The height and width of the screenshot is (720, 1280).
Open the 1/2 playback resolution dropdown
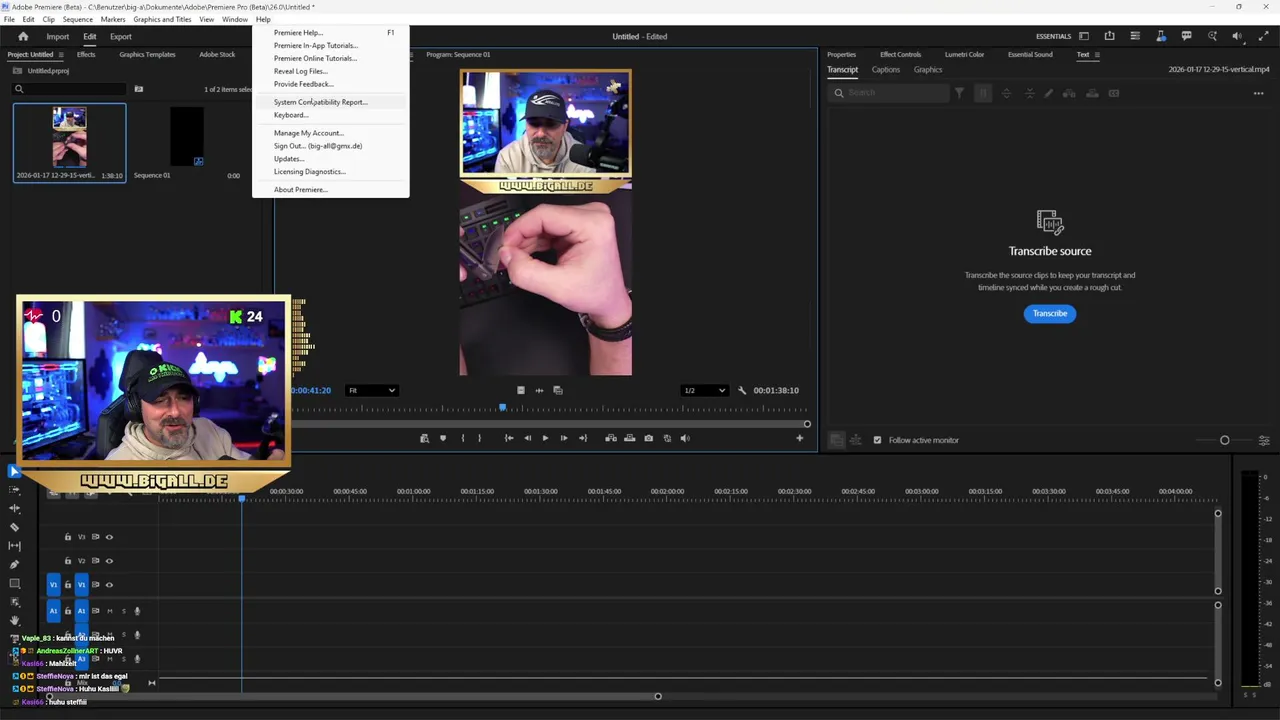703,390
